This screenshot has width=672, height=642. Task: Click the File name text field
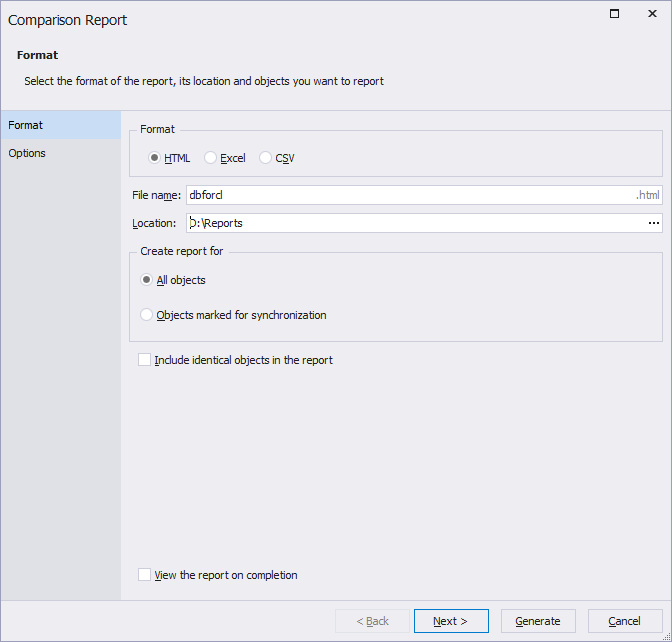[x=400, y=195]
